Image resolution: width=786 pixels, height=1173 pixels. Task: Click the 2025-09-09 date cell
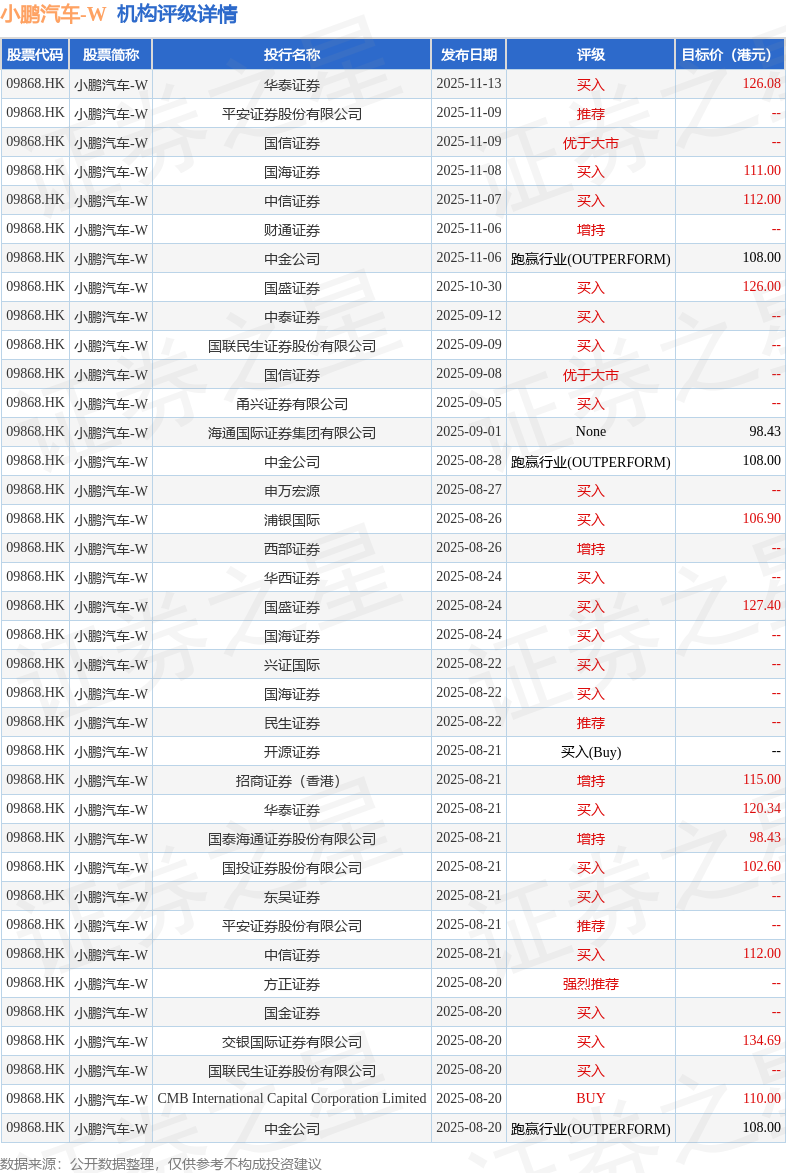click(469, 345)
